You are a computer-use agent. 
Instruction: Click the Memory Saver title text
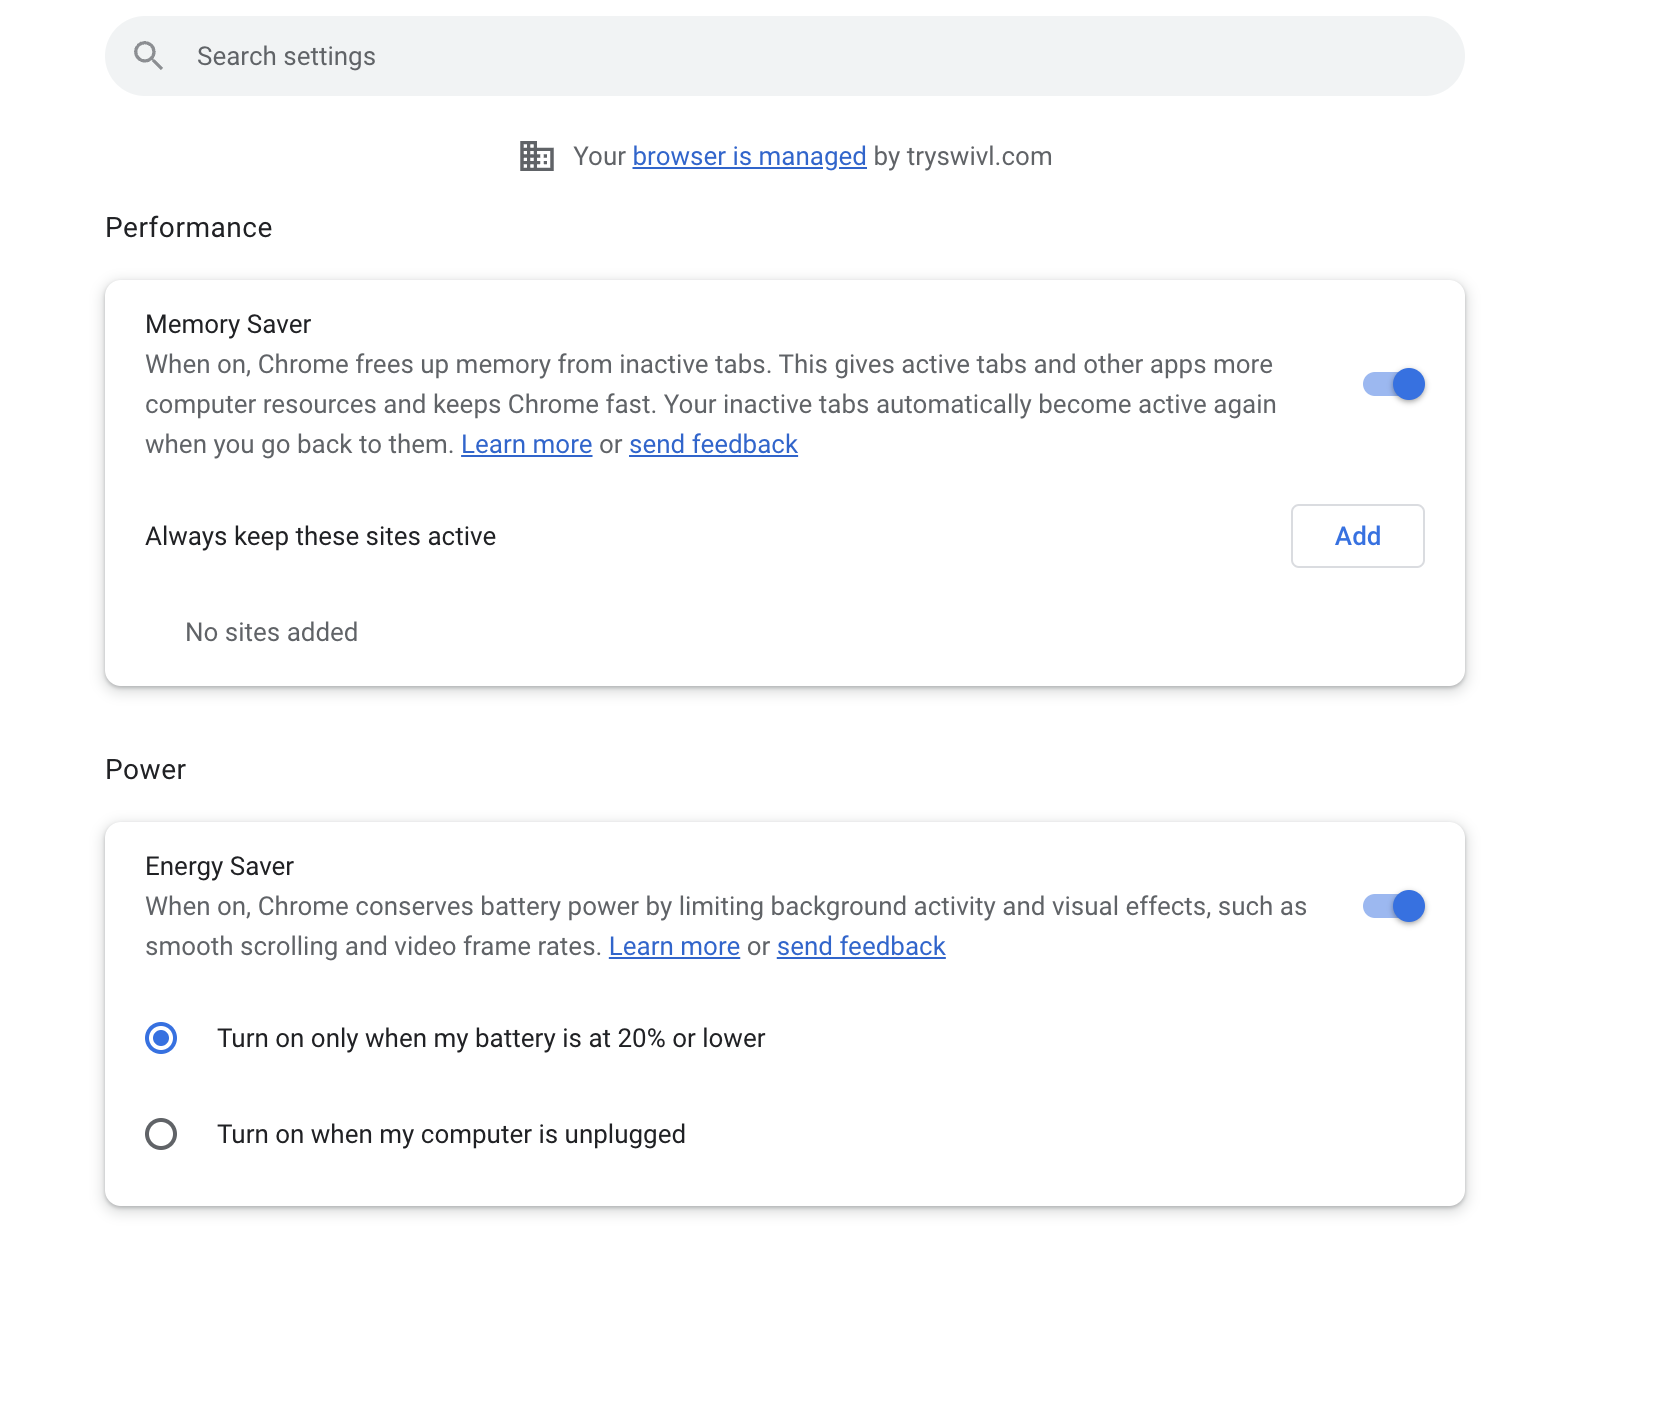[228, 324]
